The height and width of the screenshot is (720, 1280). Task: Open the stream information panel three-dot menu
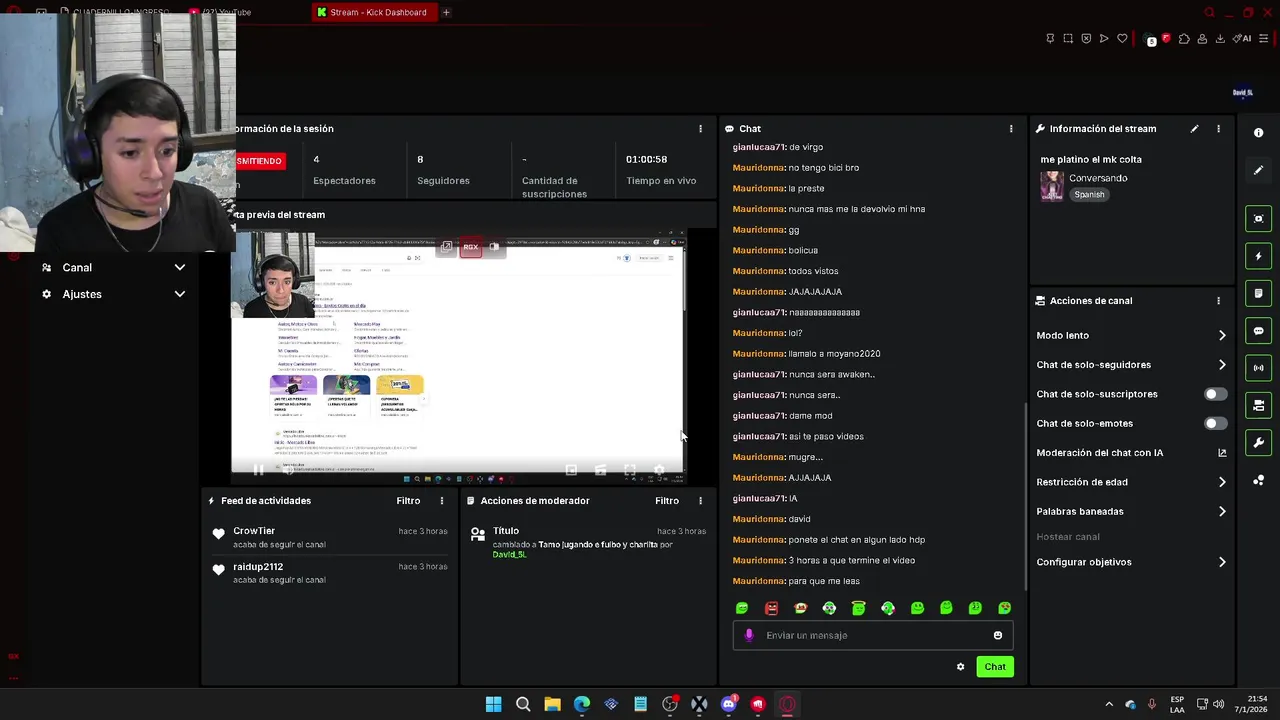(1218, 129)
